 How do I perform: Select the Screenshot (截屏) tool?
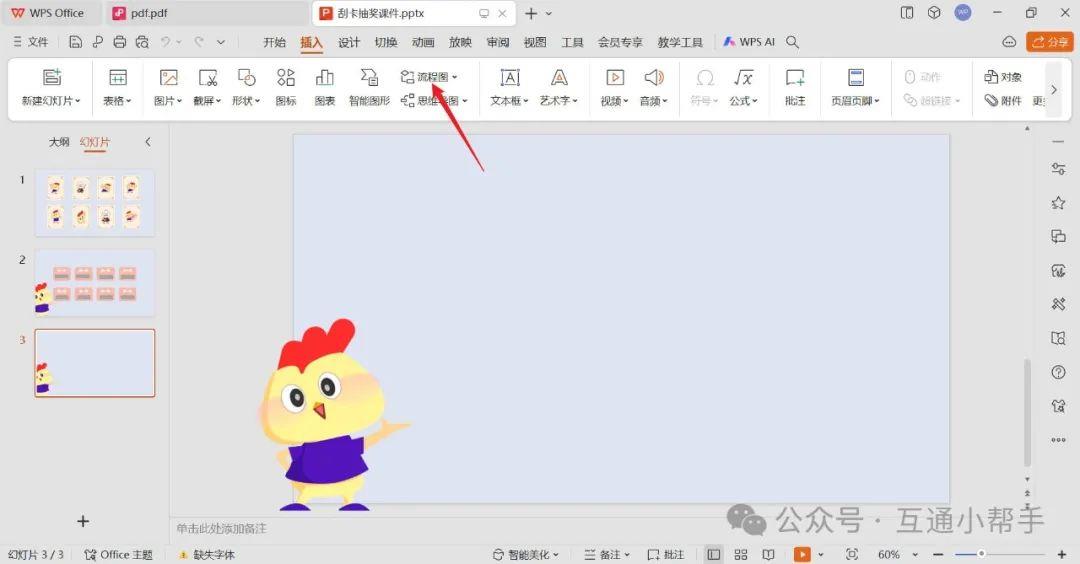pos(207,87)
